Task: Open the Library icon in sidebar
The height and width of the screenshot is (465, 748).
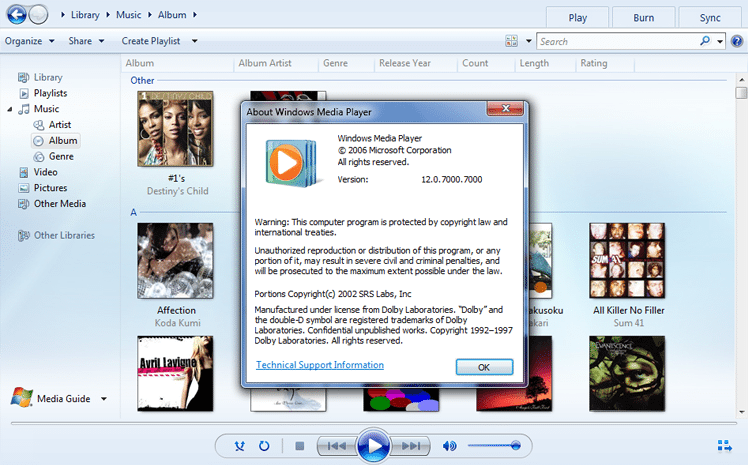Action: [23, 77]
